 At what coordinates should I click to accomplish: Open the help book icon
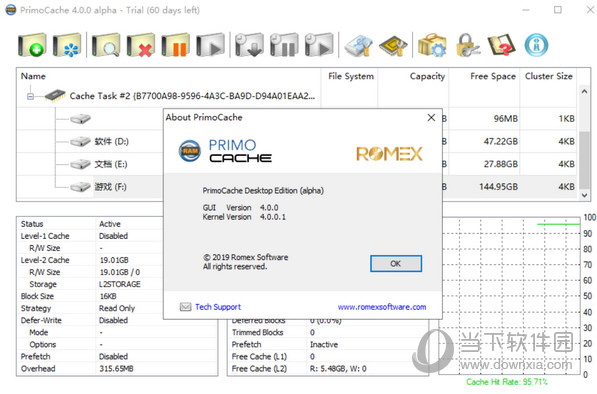coord(502,45)
